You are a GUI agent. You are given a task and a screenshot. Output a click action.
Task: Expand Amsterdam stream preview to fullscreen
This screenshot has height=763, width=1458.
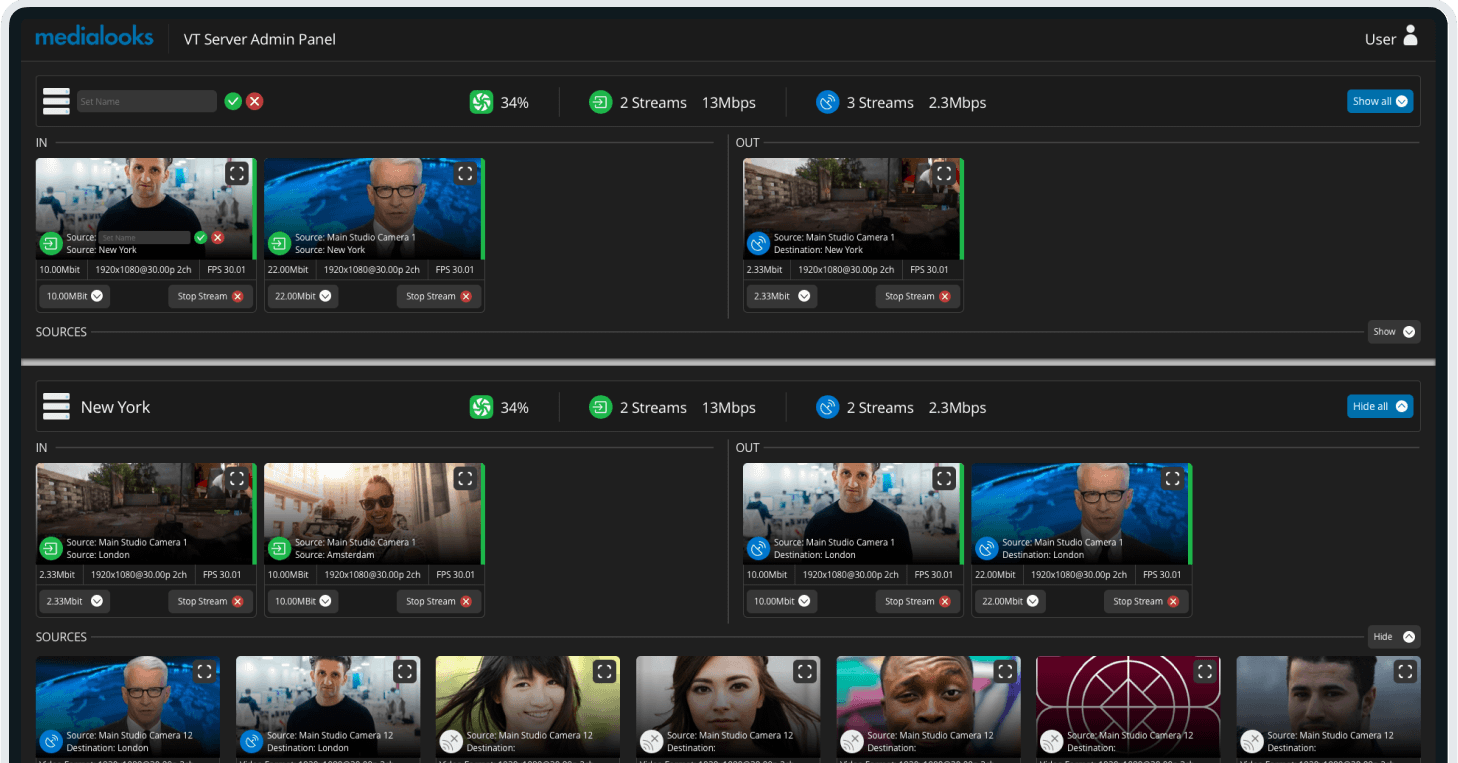(464, 479)
